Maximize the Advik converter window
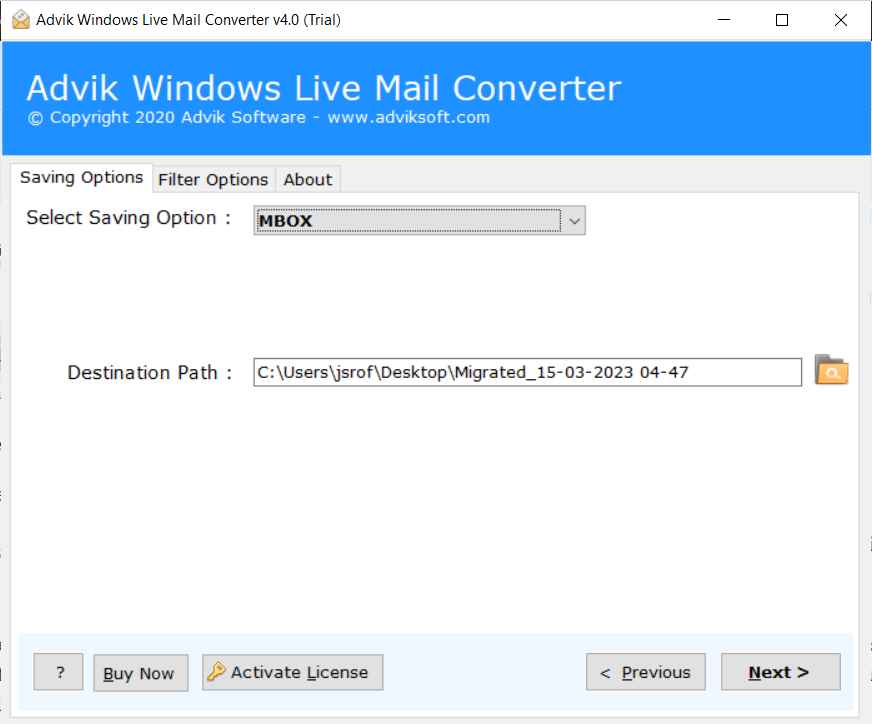Image resolution: width=872 pixels, height=724 pixels. [782, 20]
